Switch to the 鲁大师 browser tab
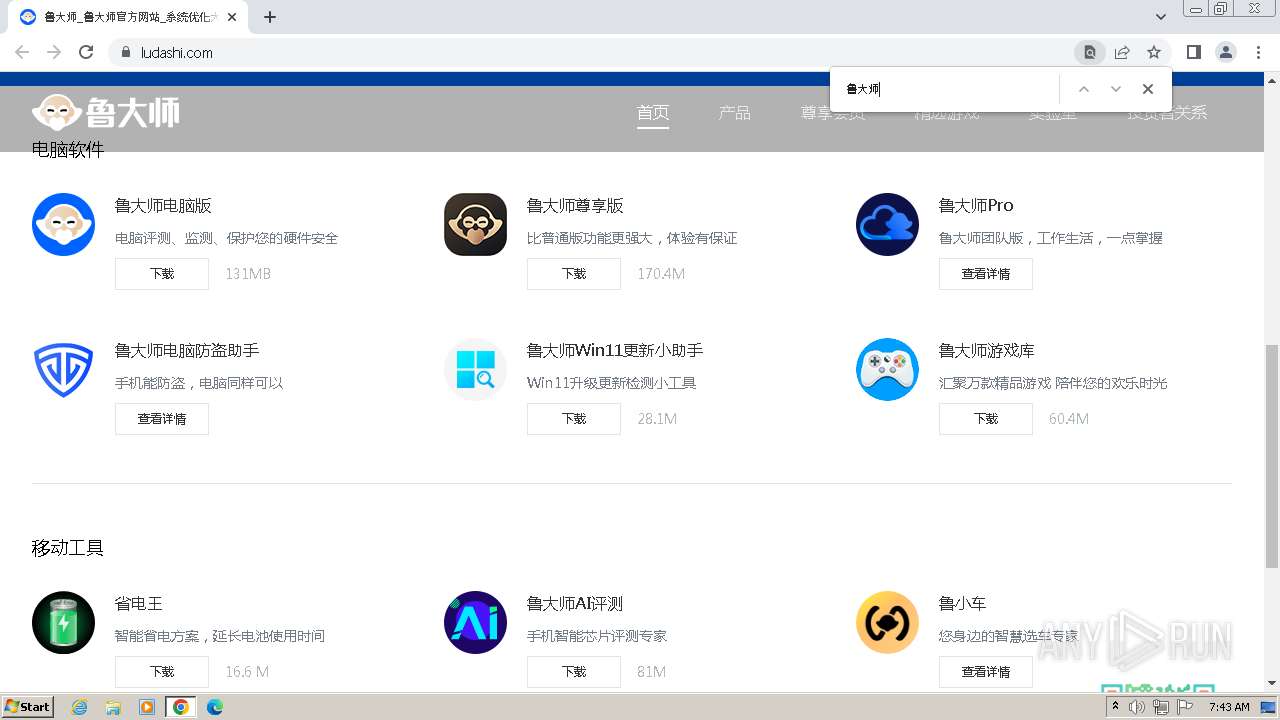This screenshot has height=720, width=1280. [128, 17]
